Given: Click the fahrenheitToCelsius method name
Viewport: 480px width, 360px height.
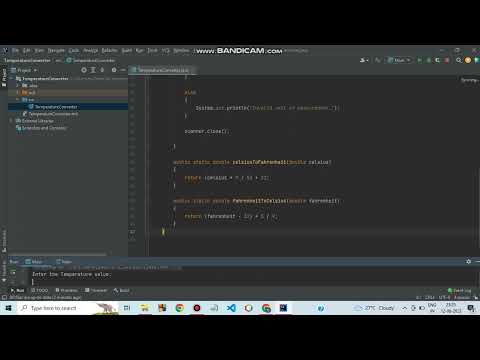Looking at the screenshot, I should click(x=259, y=201).
